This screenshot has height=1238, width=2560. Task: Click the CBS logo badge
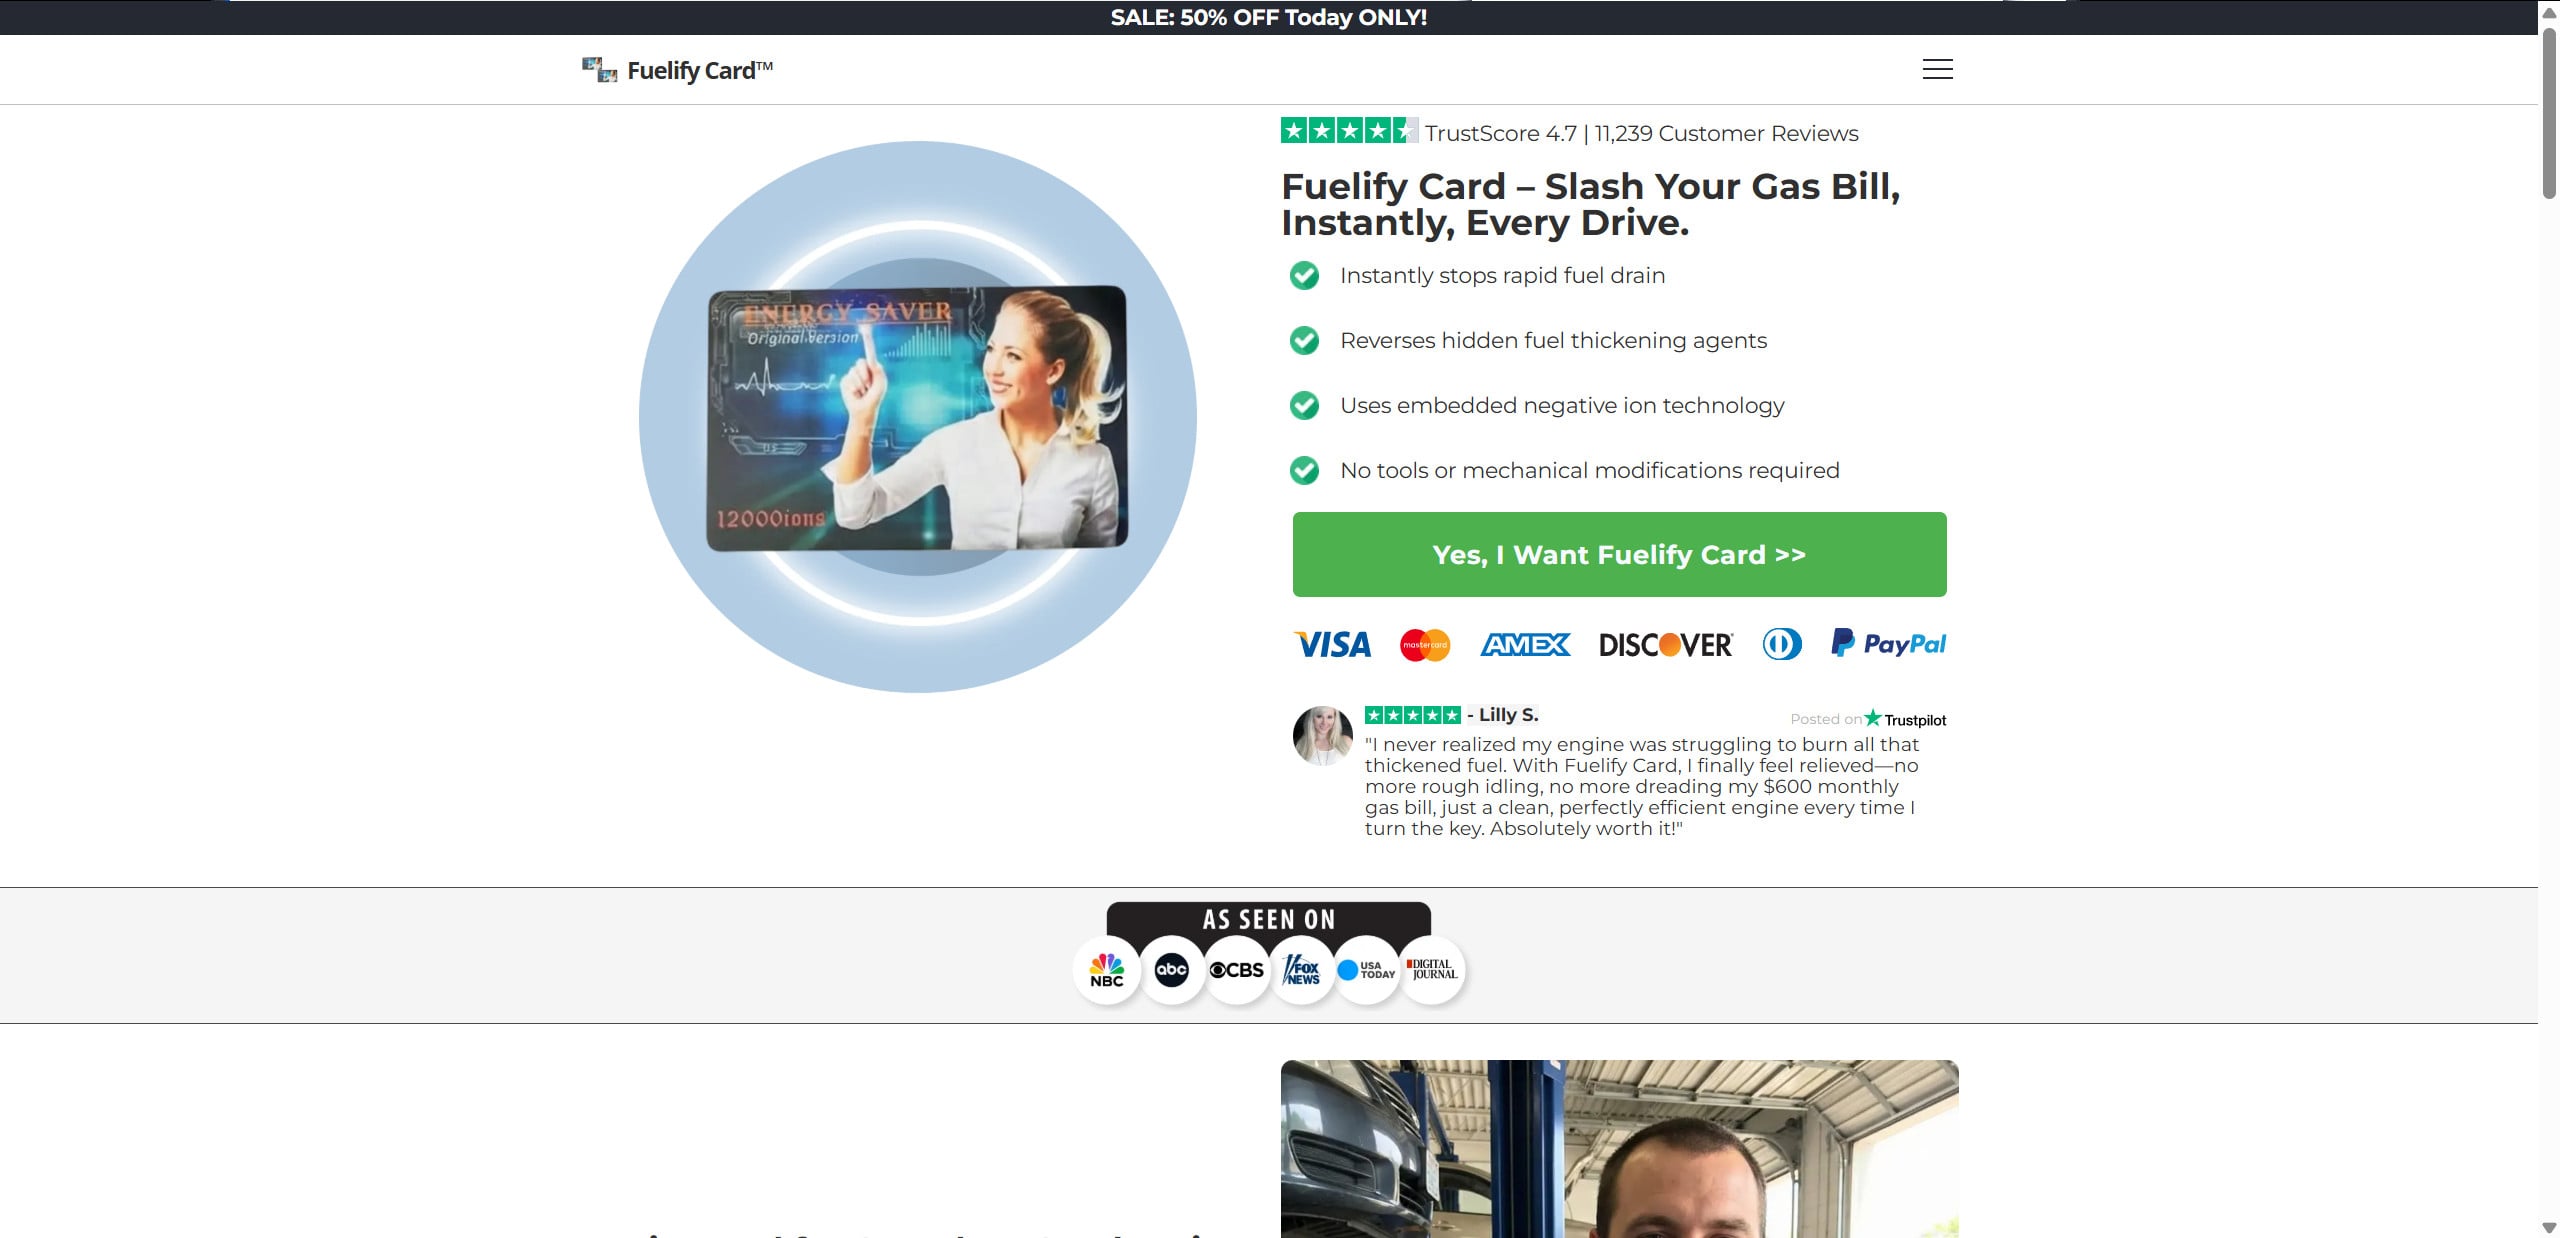pyautogui.click(x=1237, y=970)
